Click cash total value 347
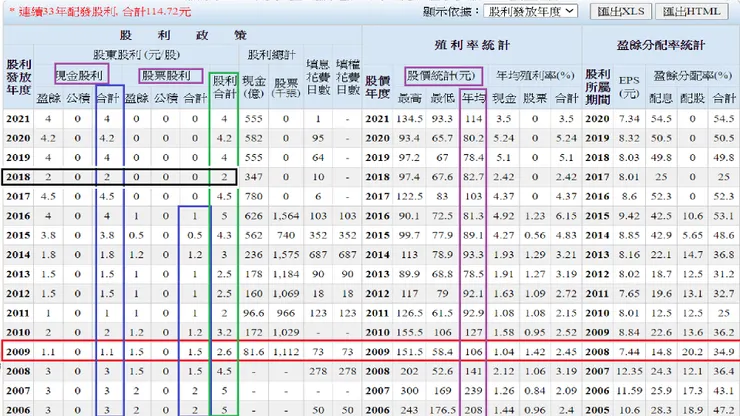Image resolution: width=740 pixels, height=416 pixels. click(x=253, y=177)
